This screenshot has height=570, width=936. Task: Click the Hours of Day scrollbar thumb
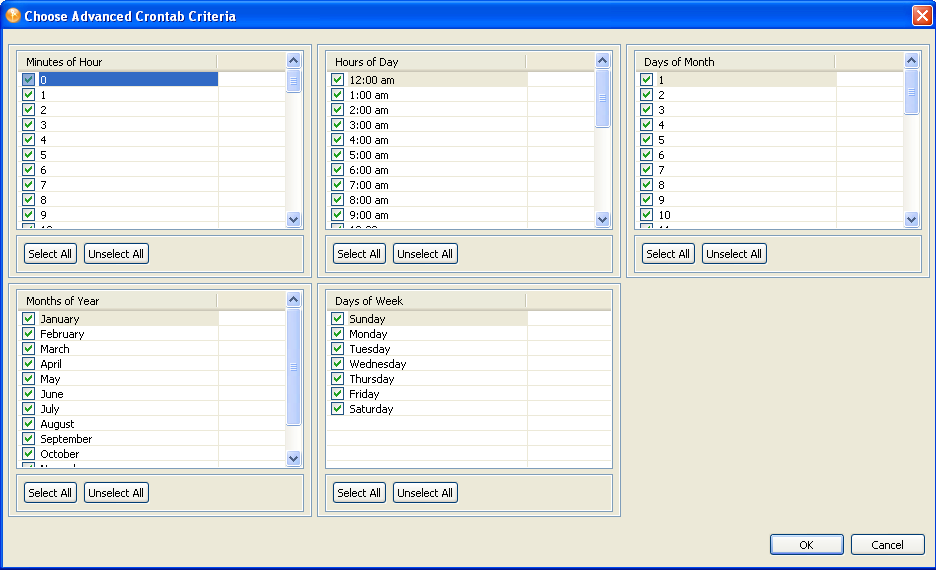[602, 98]
